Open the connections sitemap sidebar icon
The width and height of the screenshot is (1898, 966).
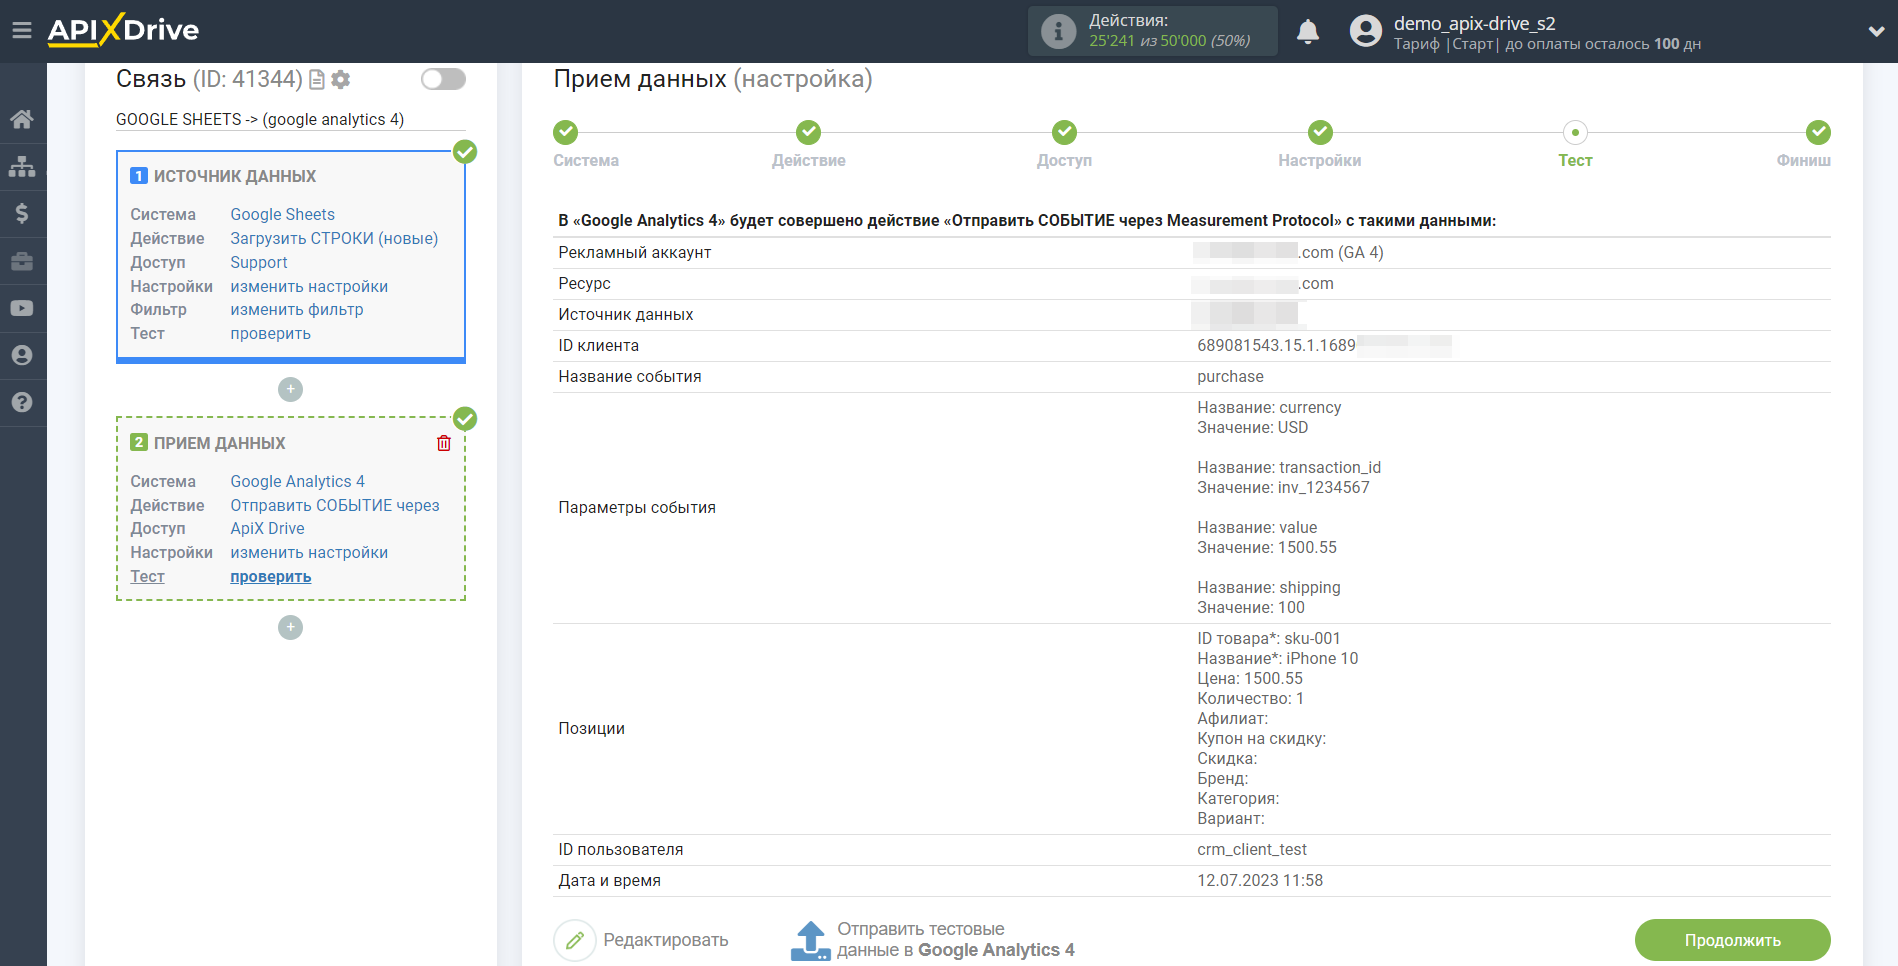(x=22, y=166)
